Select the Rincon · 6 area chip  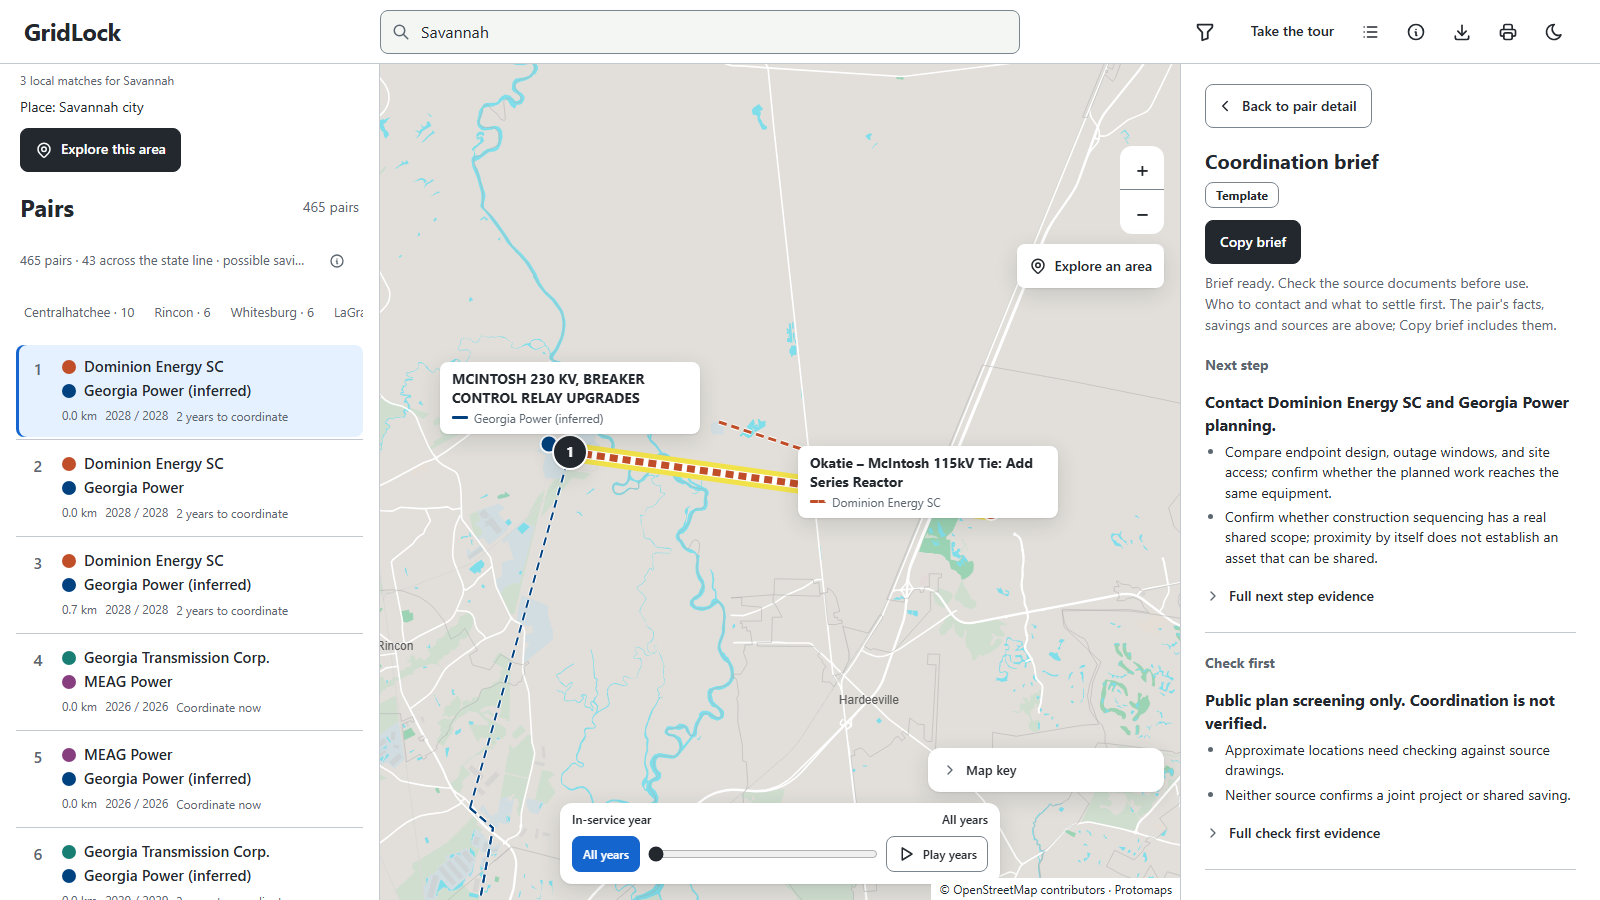(x=182, y=313)
